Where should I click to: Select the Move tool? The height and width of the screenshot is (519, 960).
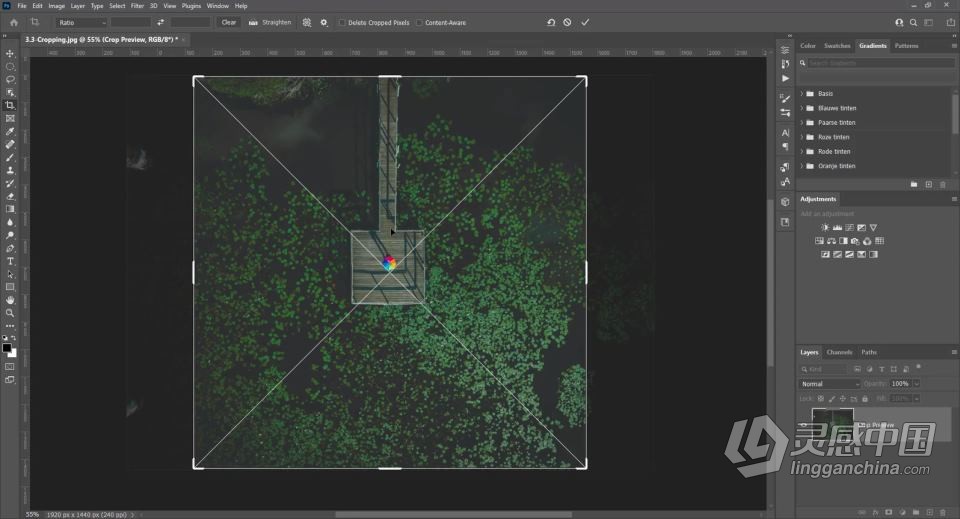(10, 54)
